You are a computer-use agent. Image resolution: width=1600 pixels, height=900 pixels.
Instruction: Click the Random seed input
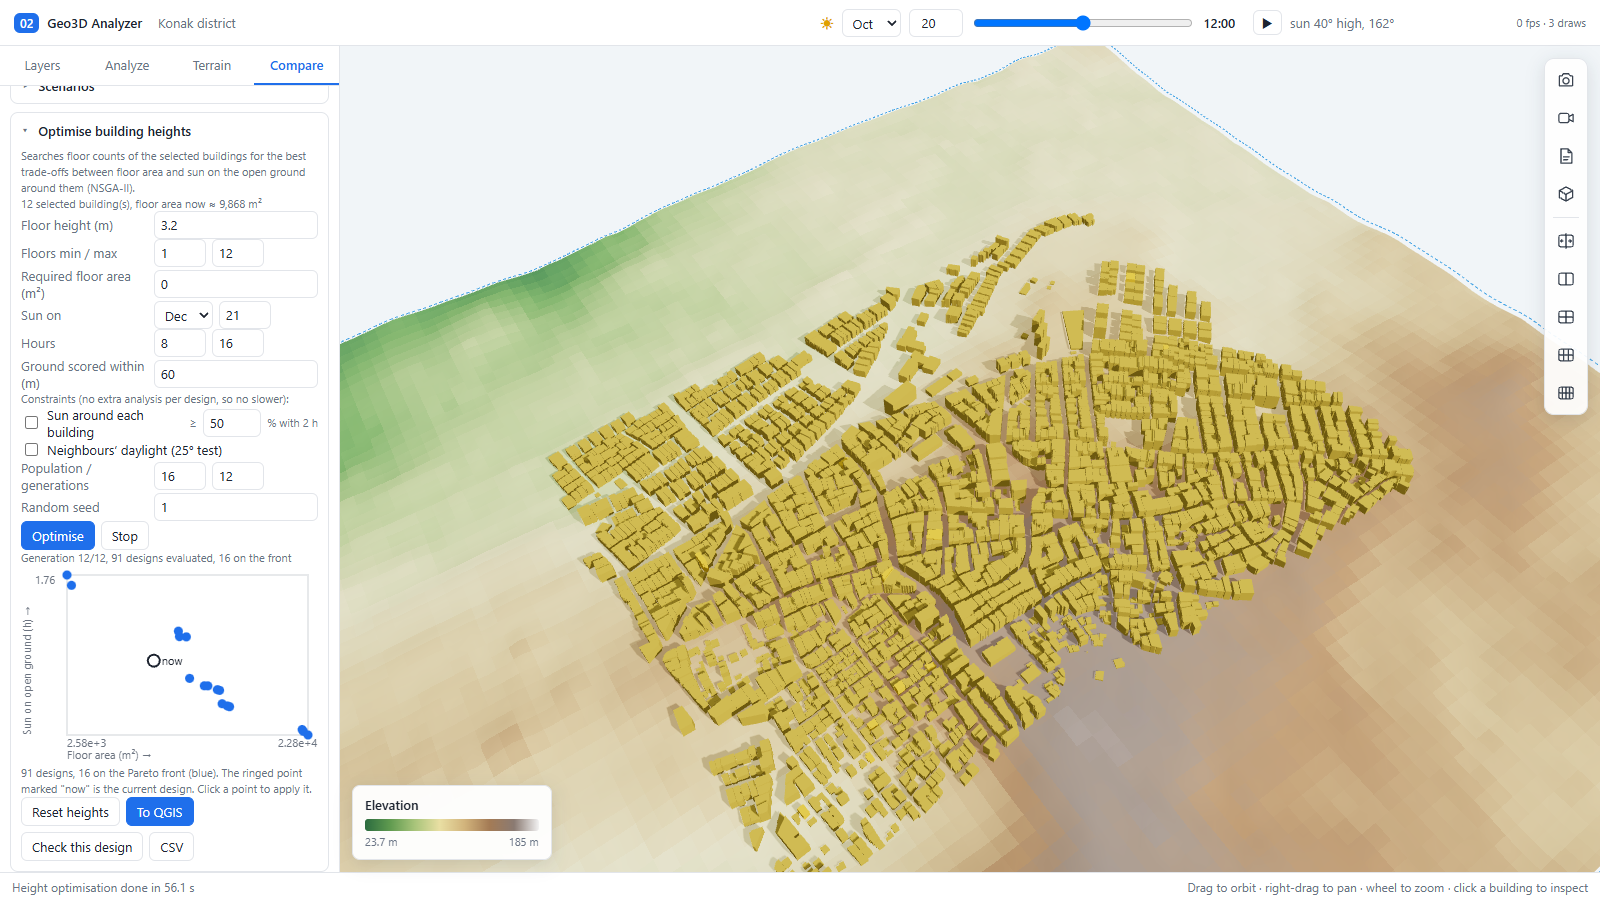(236, 507)
